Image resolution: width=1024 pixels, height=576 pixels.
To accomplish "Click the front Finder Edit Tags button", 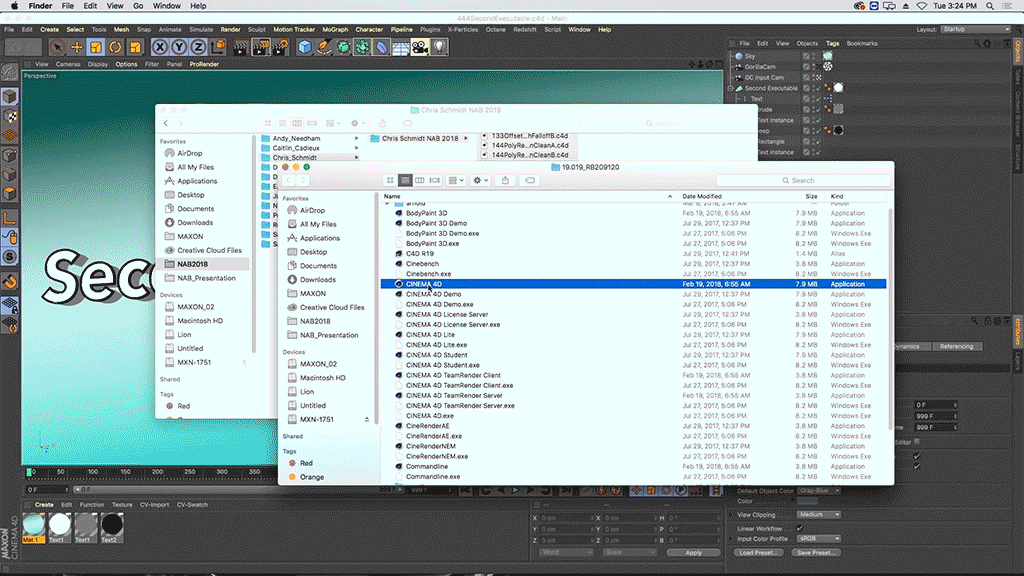I will (x=530, y=180).
